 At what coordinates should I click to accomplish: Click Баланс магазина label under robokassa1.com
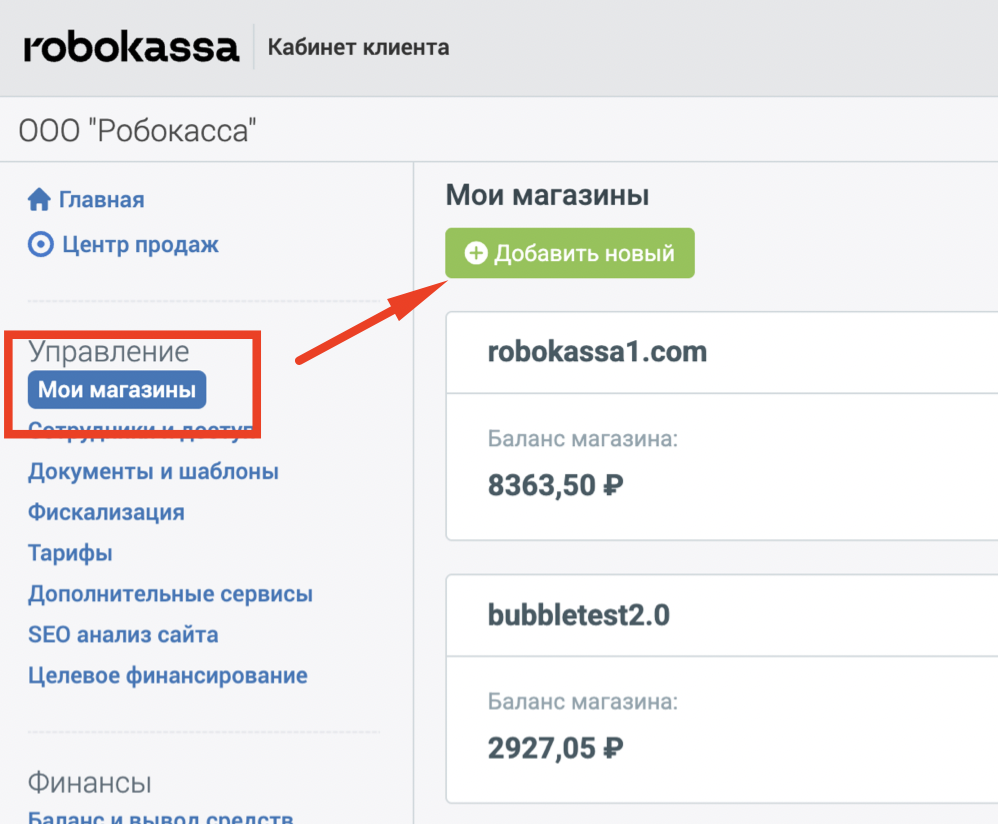[583, 438]
